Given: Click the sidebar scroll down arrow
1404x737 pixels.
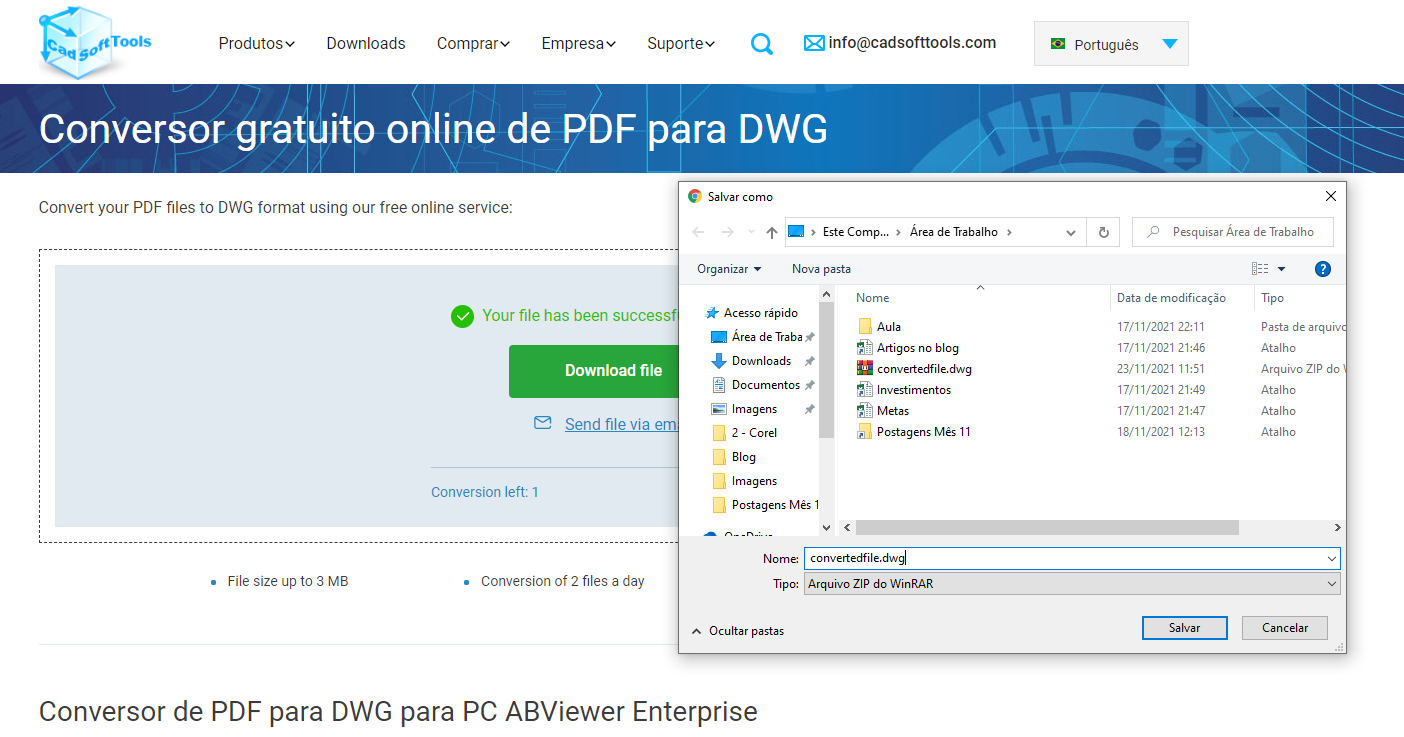Looking at the screenshot, I should click(826, 527).
